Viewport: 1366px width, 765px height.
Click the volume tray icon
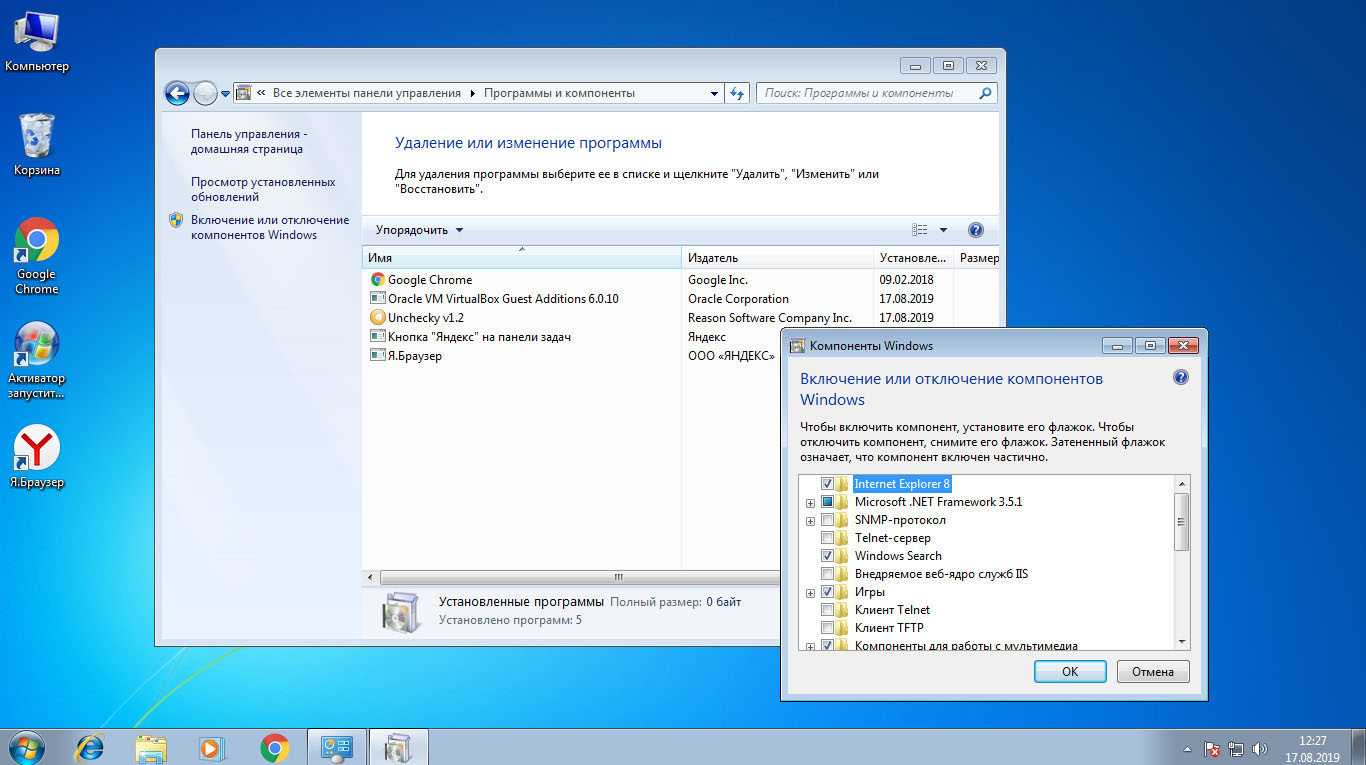(x=1260, y=748)
